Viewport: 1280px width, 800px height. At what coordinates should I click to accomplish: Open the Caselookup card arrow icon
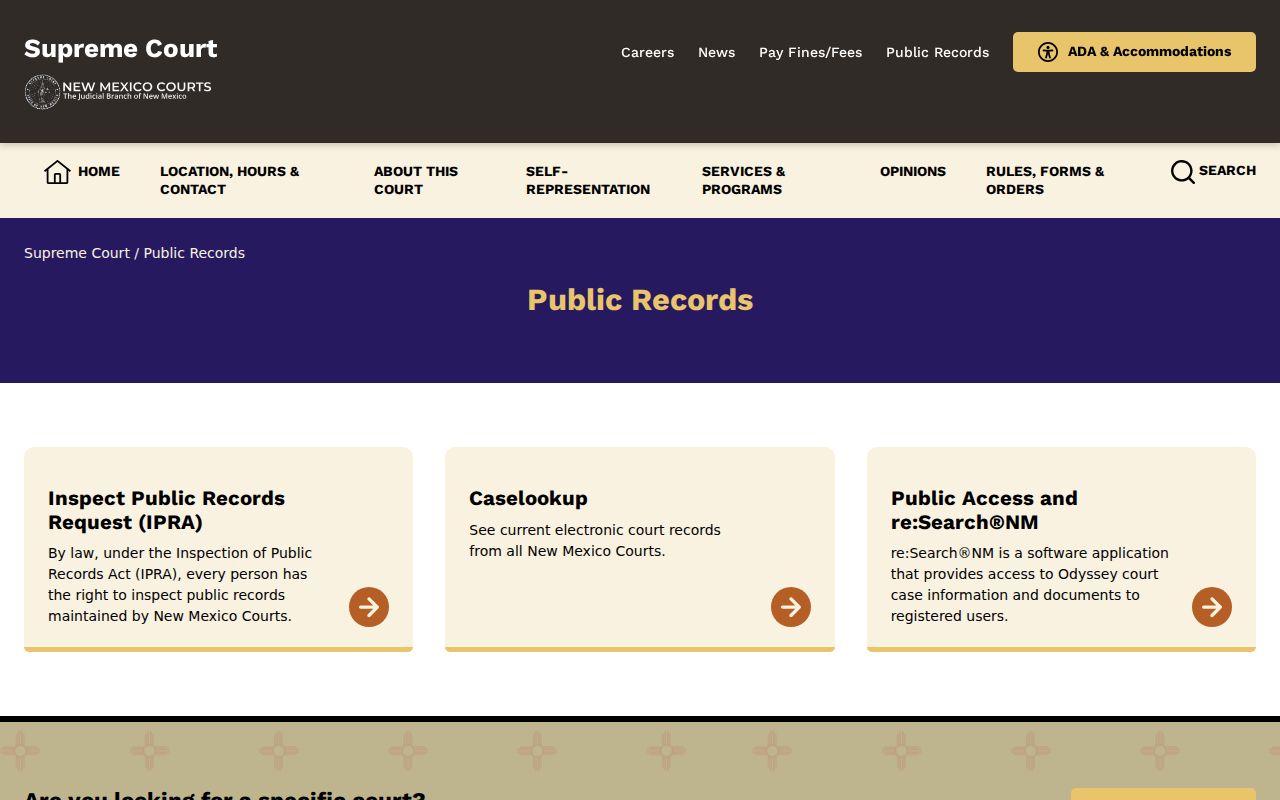point(791,607)
